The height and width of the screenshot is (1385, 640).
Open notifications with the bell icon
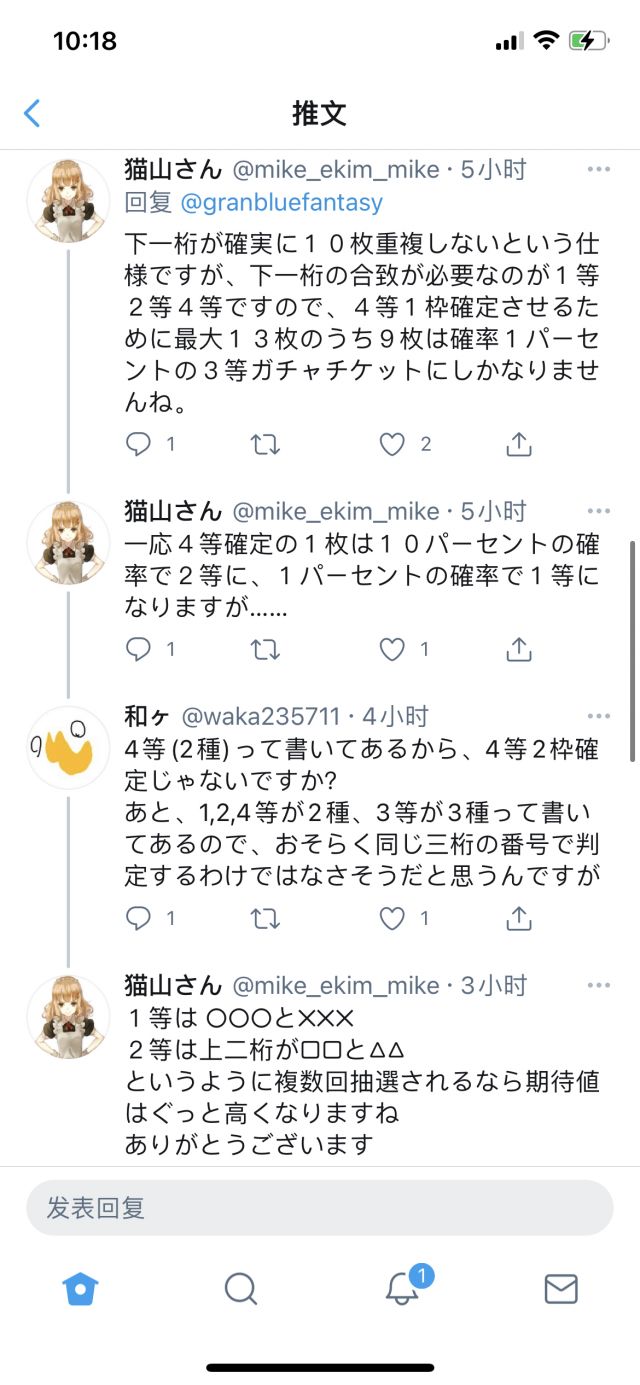point(400,1290)
